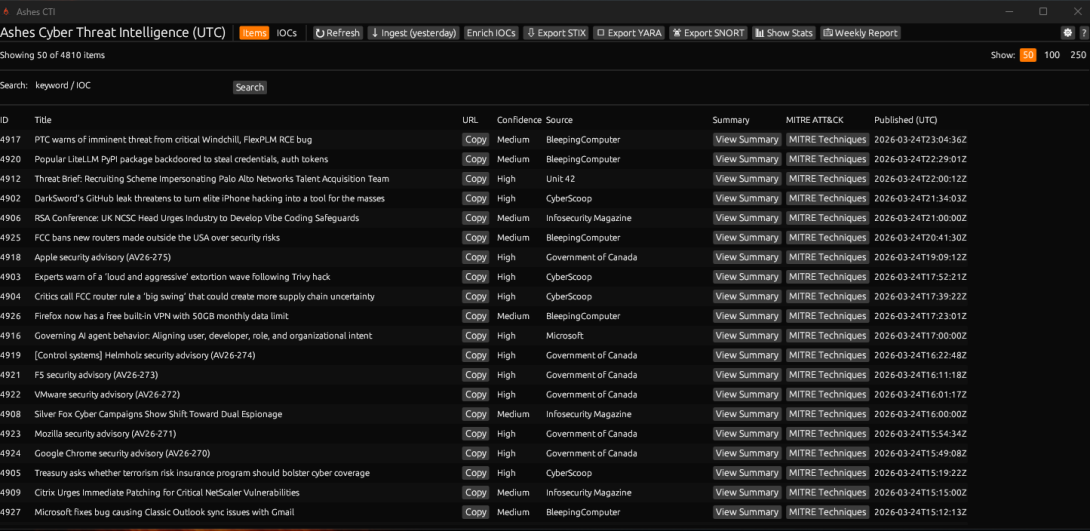Select ID cell 4917

coord(9,140)
